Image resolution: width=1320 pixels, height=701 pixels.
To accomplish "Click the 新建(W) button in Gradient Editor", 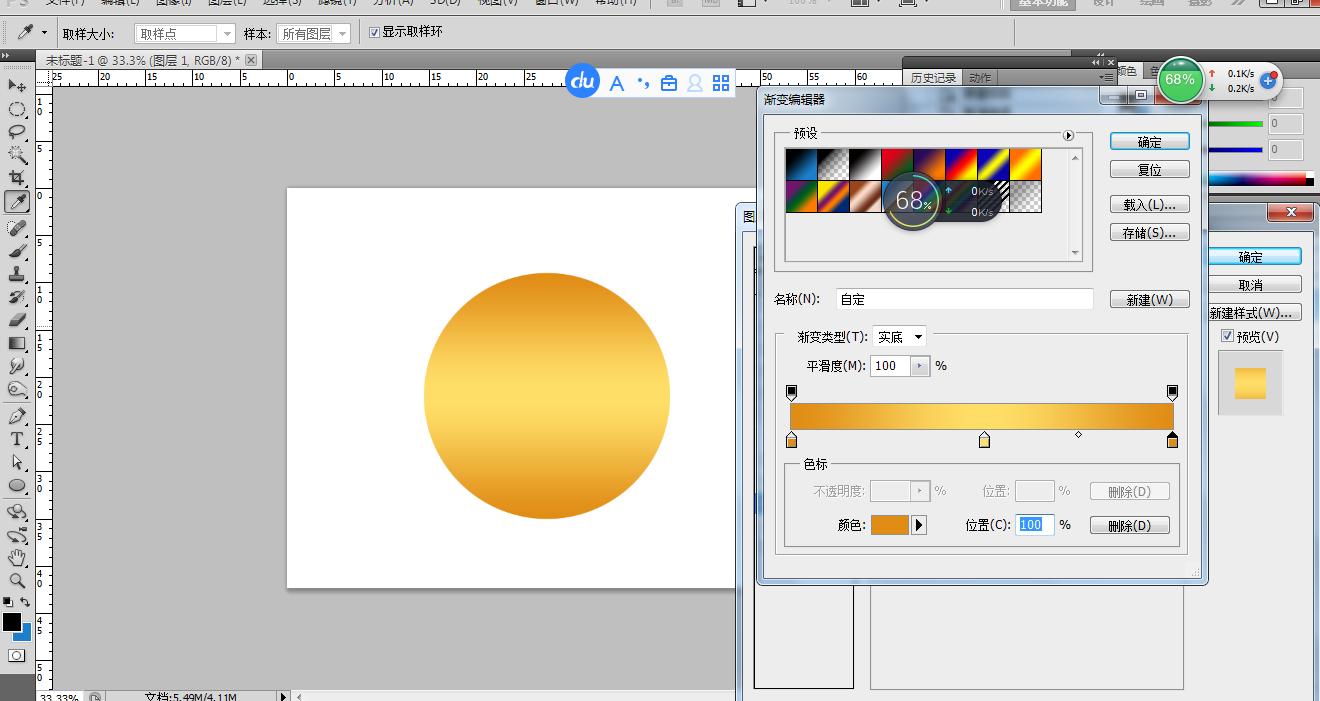I will [1148, 298].
